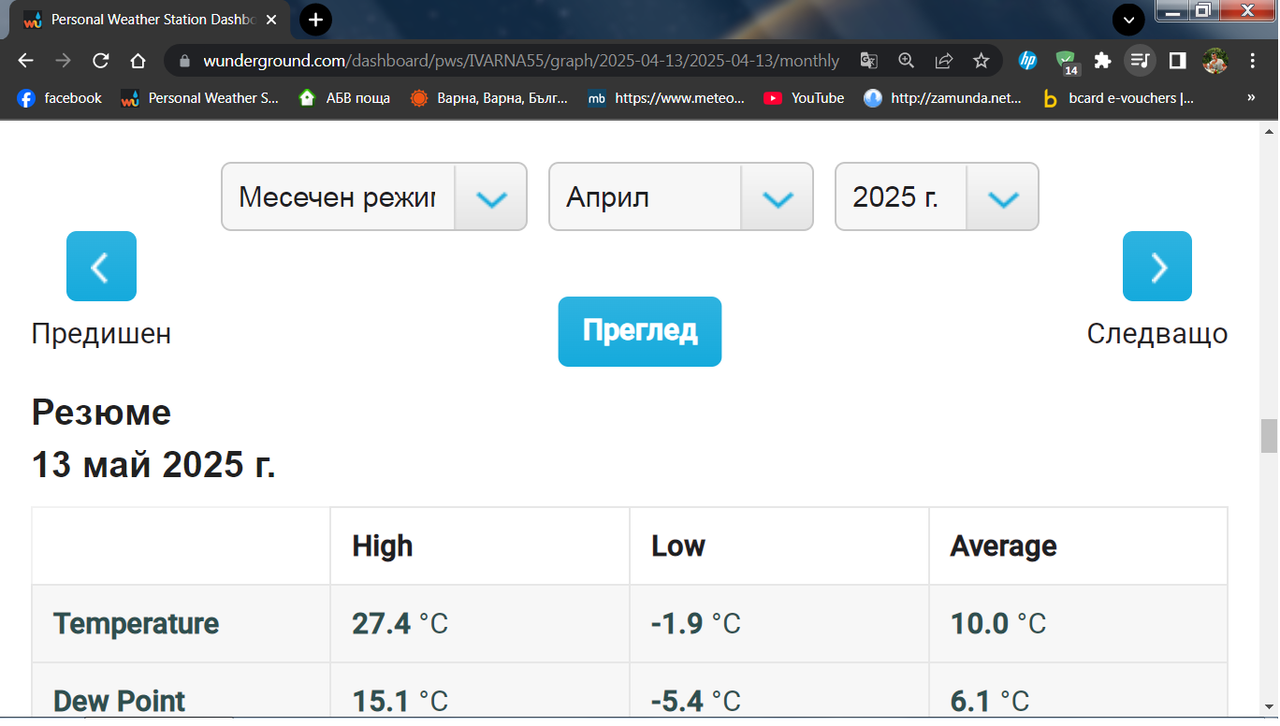
Task: Open the Google Translate icon in address bar
Action: pos(868,60)
